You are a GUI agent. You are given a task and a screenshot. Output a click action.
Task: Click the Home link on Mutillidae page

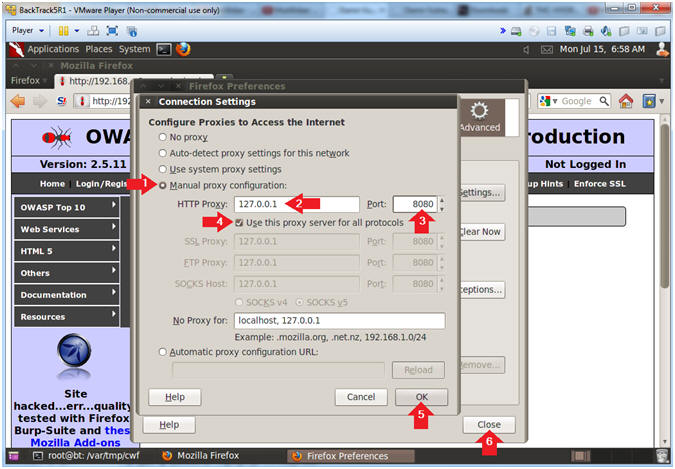coord(52,184)
